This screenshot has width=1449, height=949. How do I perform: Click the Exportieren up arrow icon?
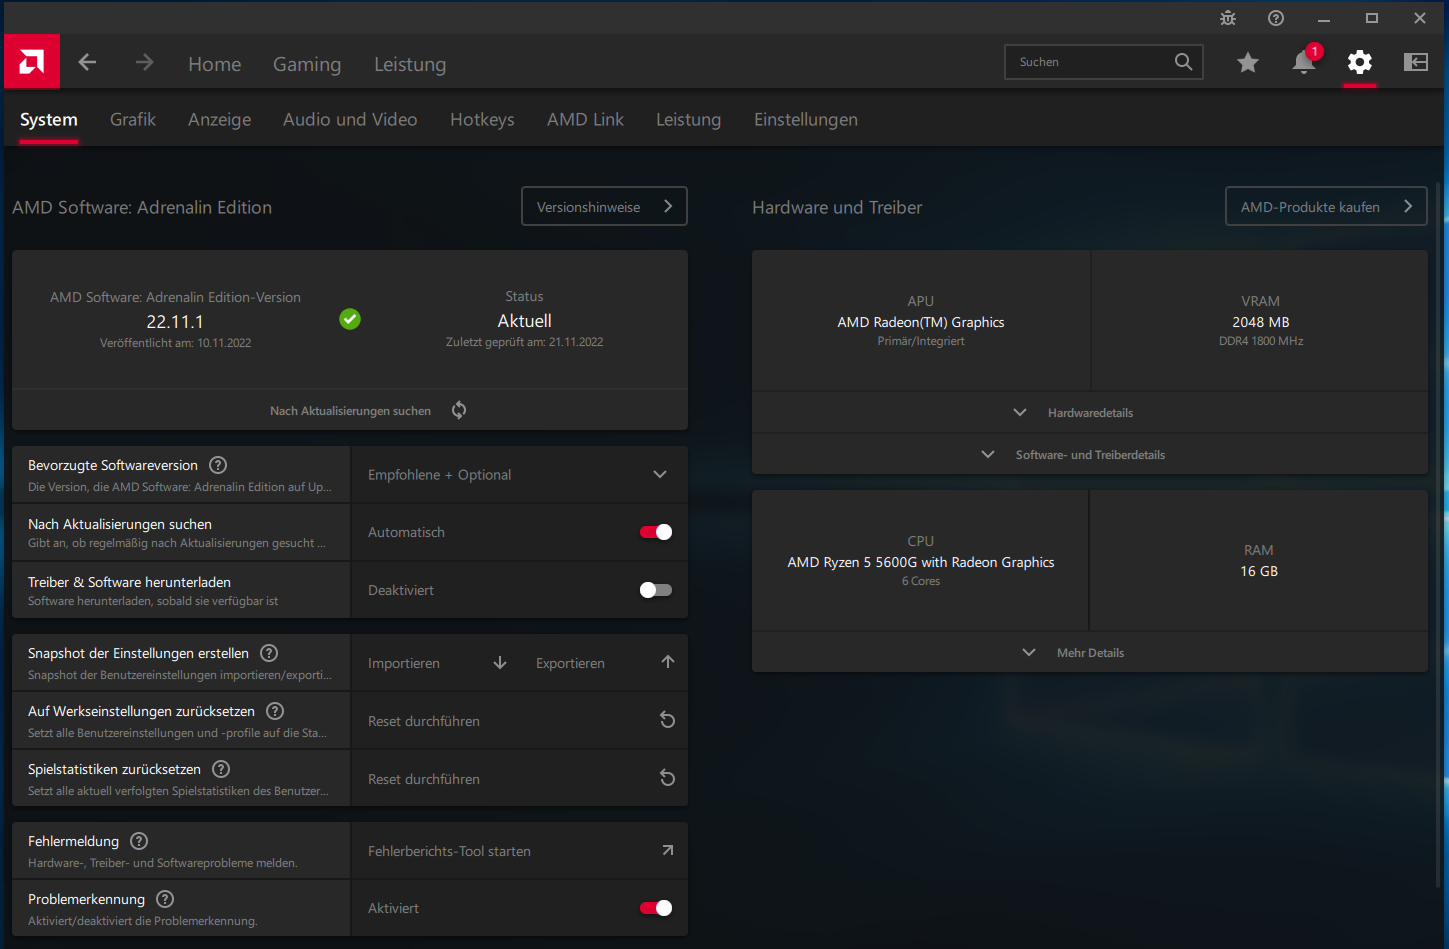tap(668, 662)
